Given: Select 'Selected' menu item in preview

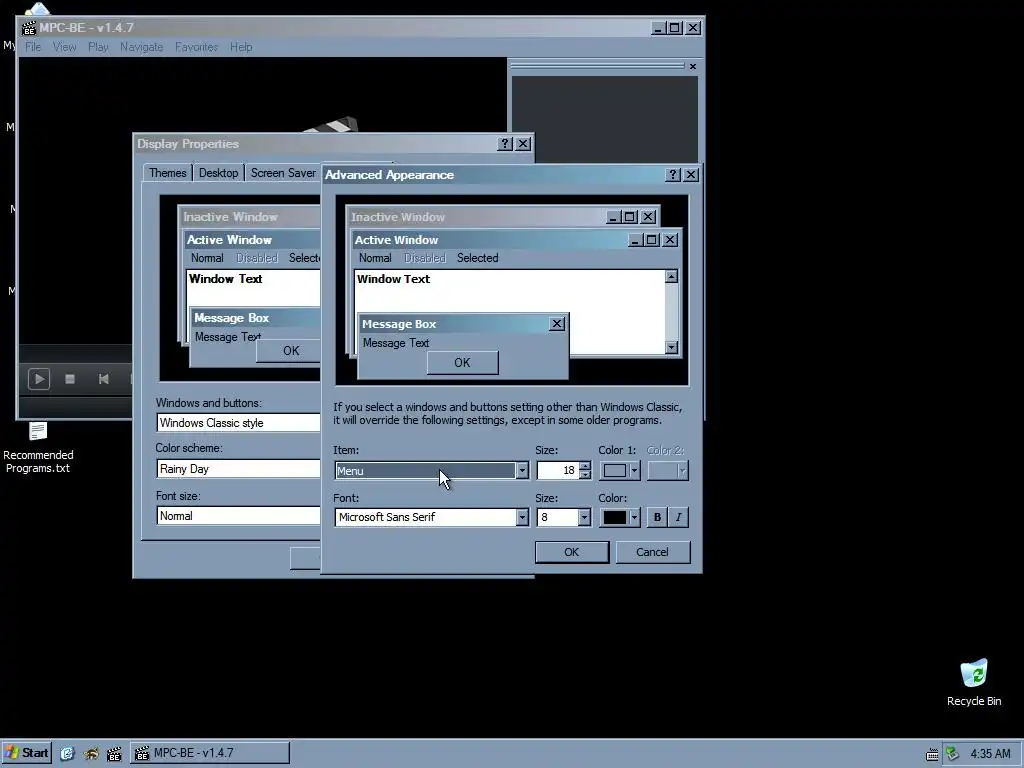Looking at the screenshot, I should (477, 258).
